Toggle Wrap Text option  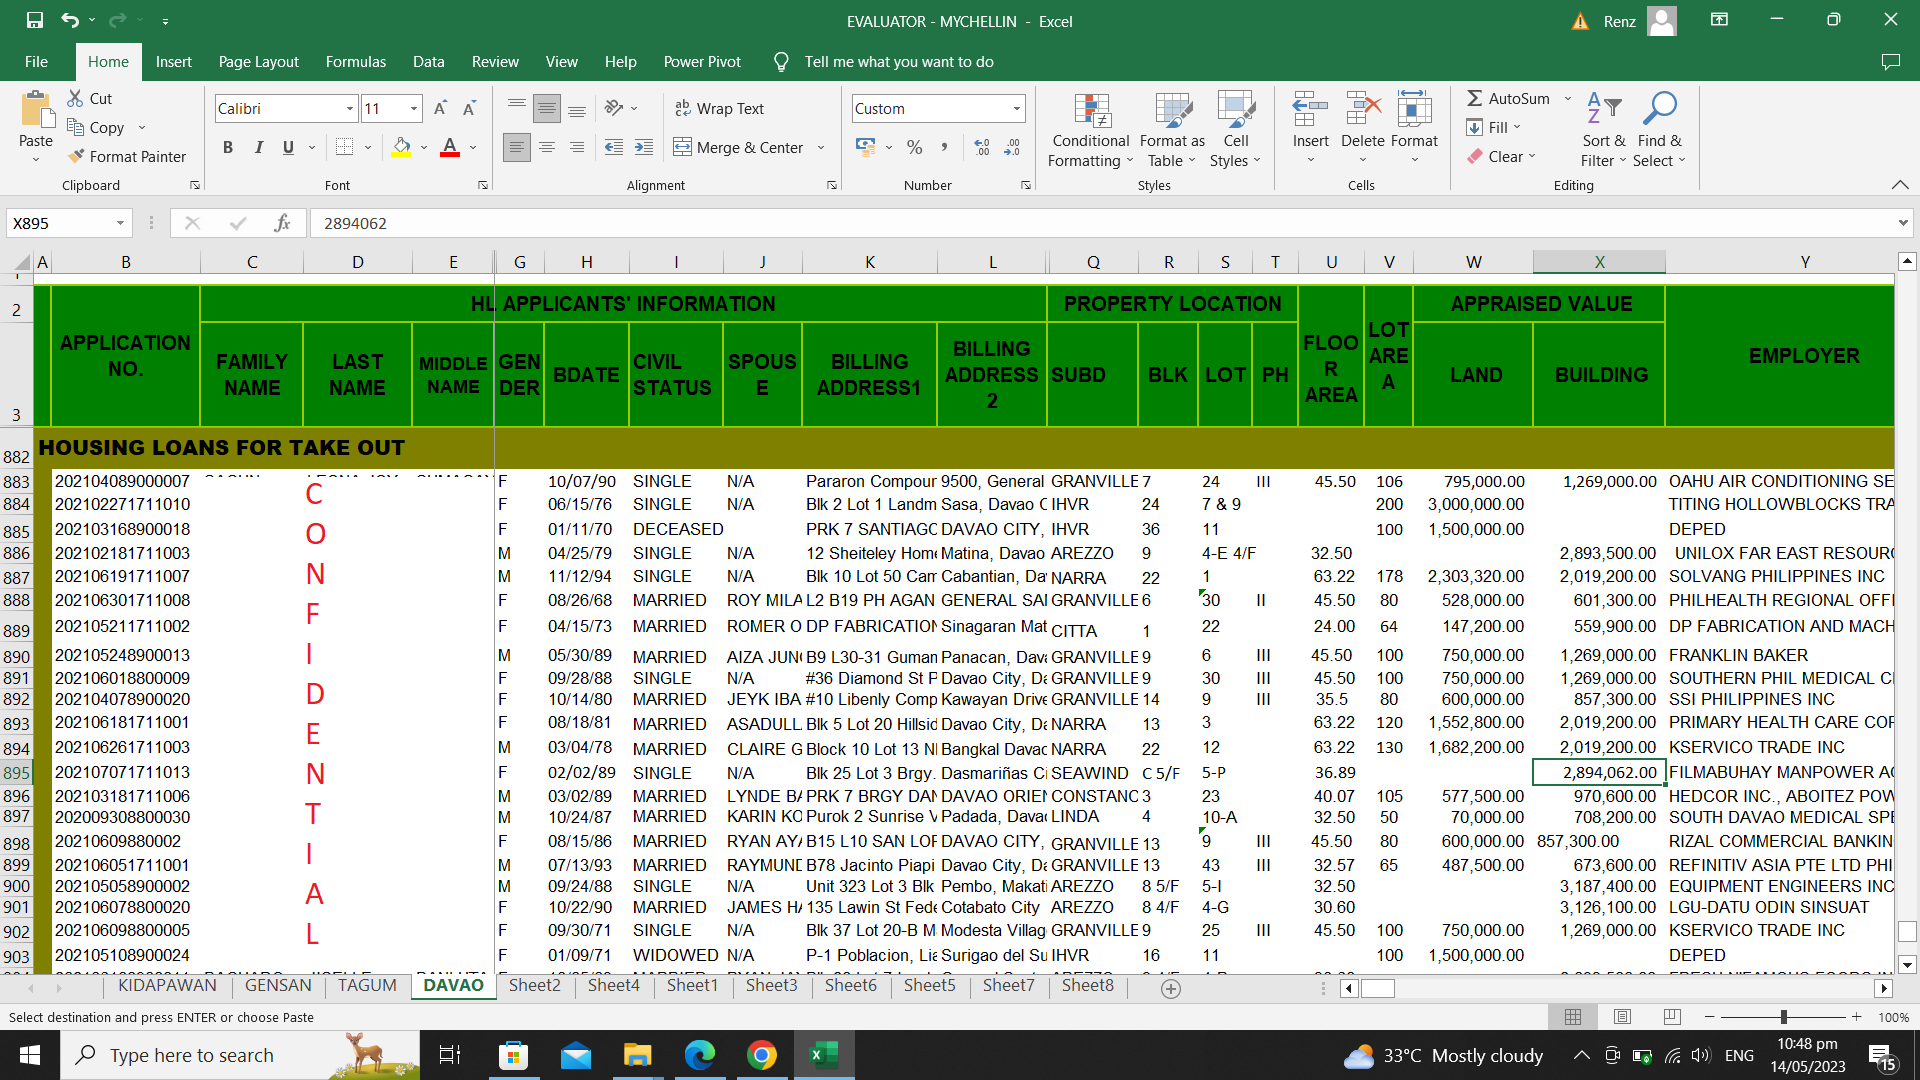point(719,109)
